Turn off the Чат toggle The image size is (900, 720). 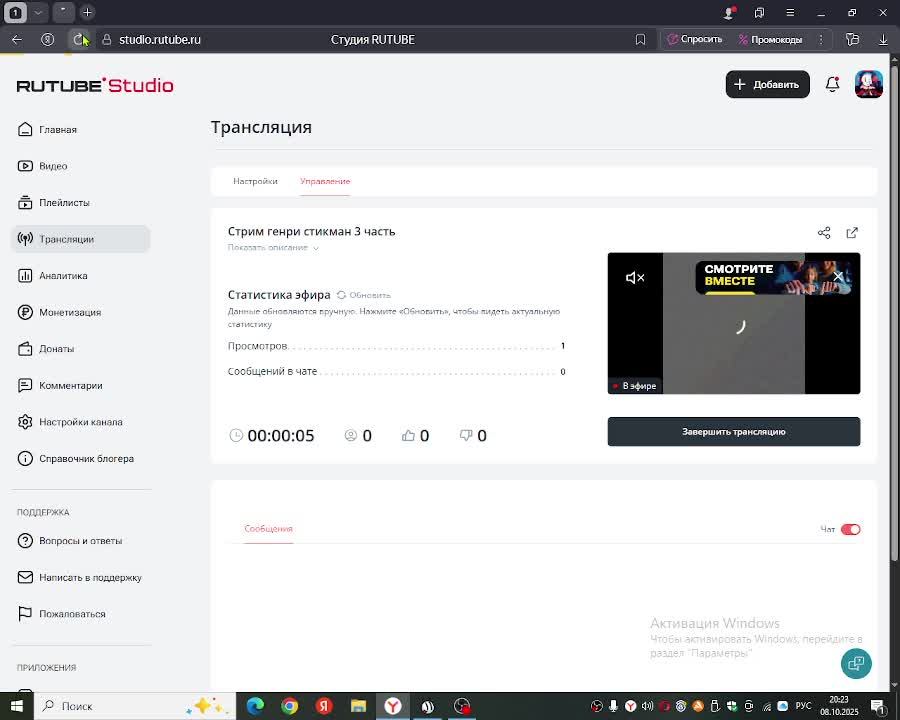click(x=850, y=529)
